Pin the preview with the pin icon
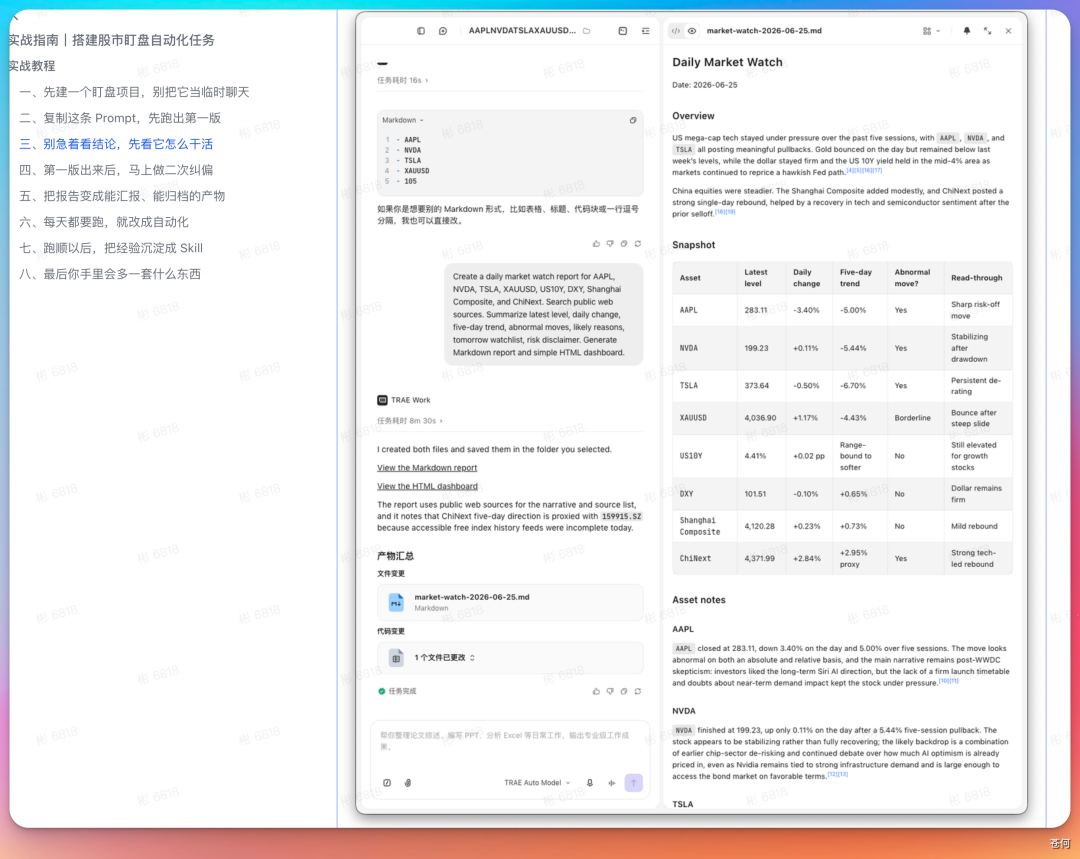 point(966,31)
